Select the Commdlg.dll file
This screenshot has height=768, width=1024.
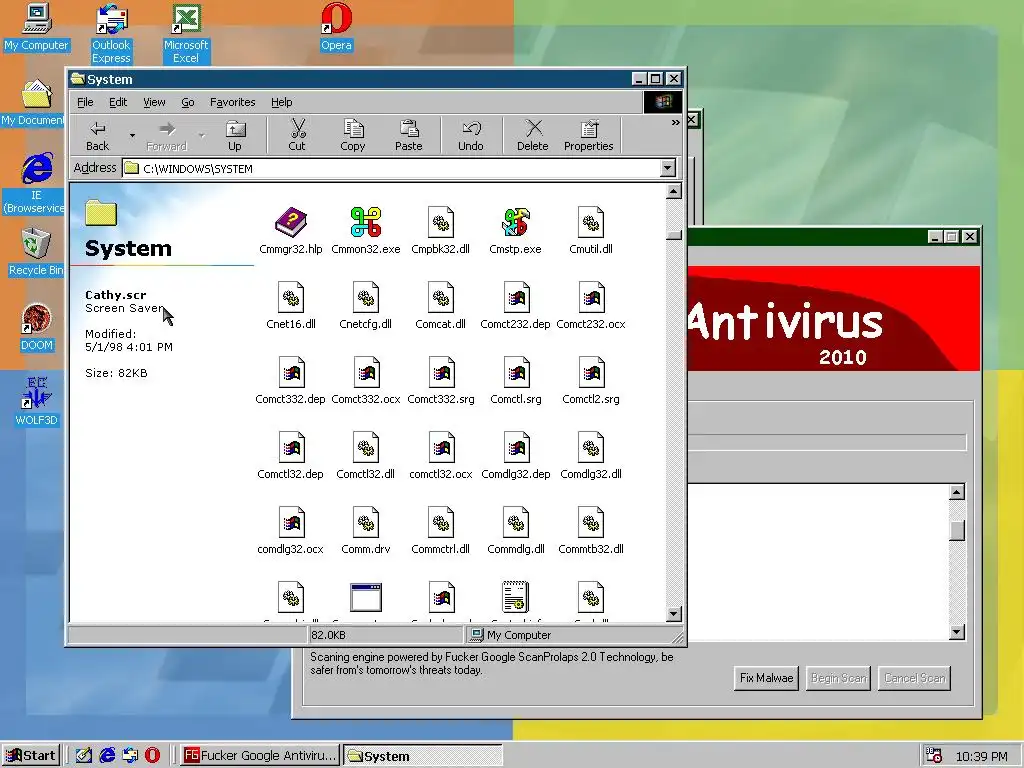pos(516,531)
